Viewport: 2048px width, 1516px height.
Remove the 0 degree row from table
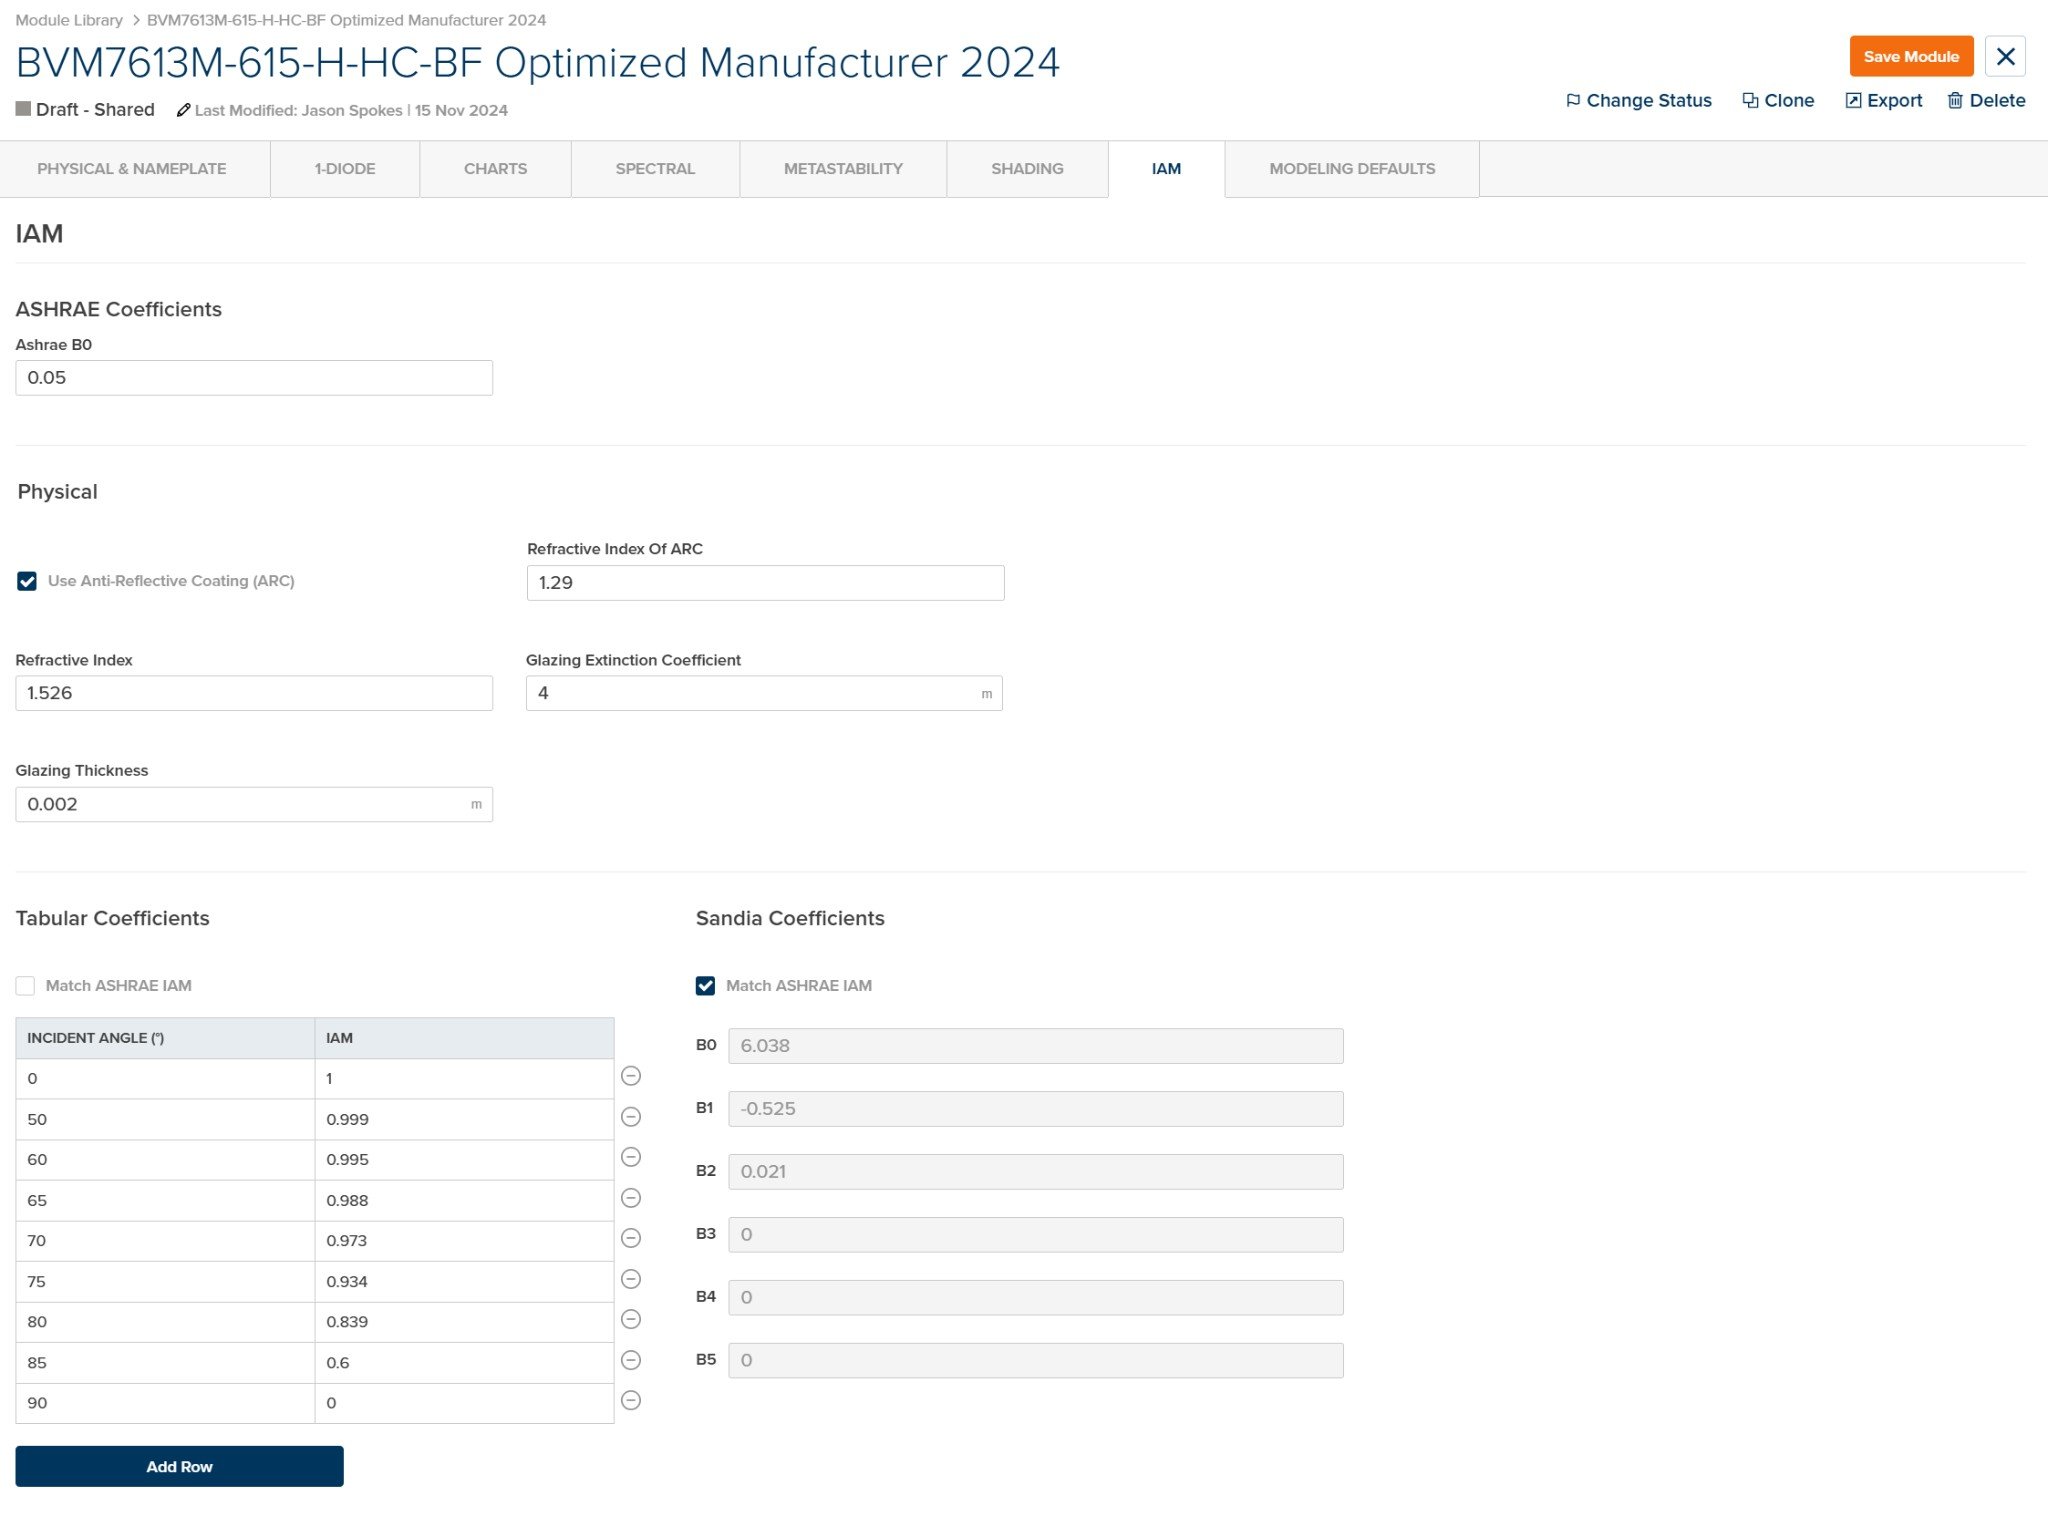click(x=631, y=1076)
